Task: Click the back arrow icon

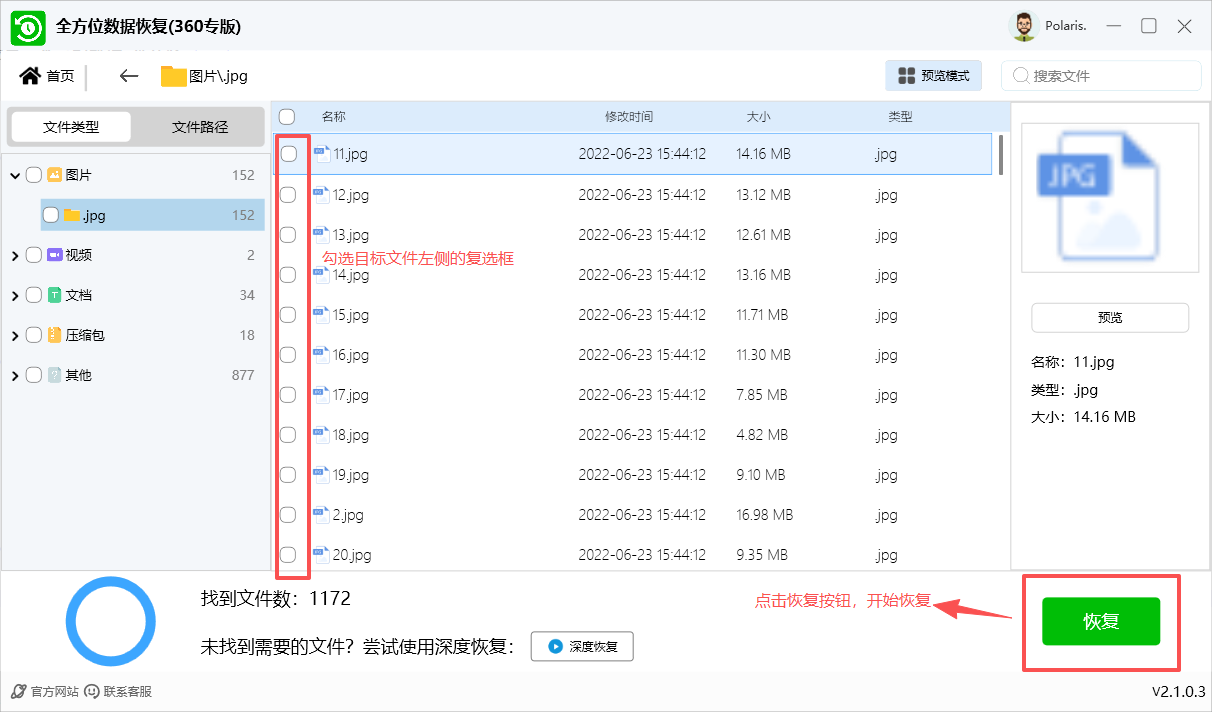Action: click(x=128, y=76)
